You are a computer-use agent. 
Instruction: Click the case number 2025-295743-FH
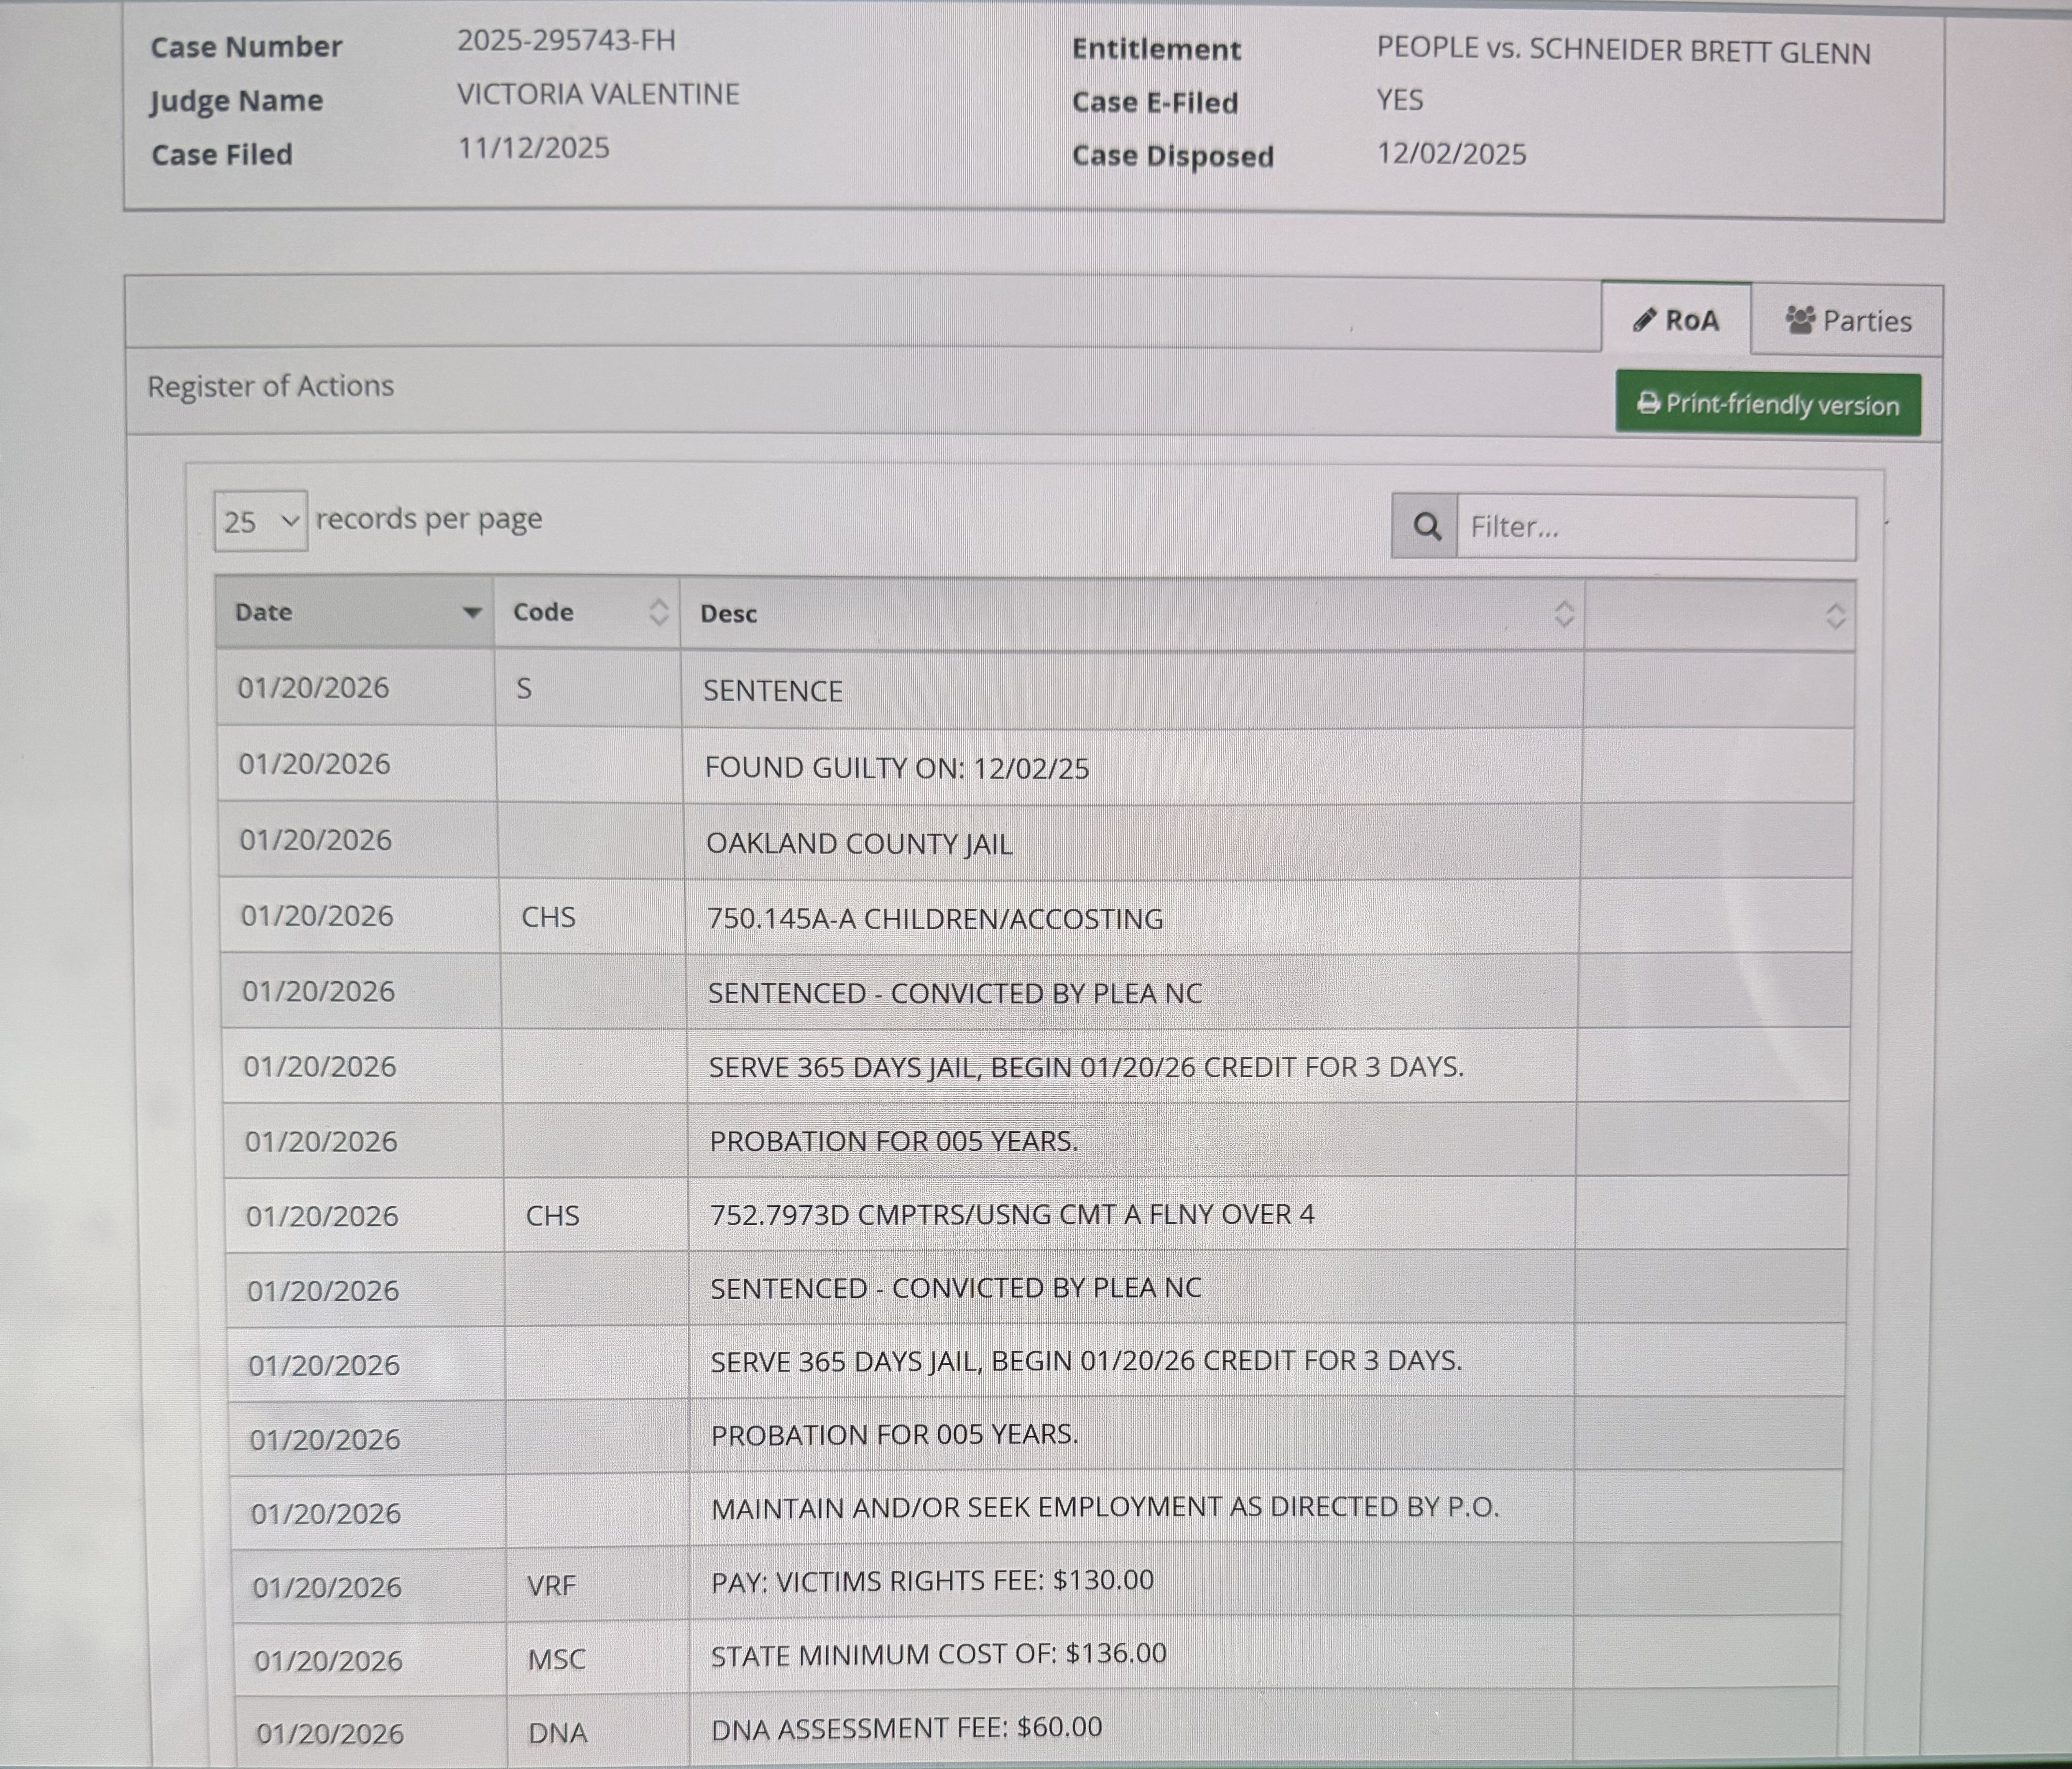point(566,41)
